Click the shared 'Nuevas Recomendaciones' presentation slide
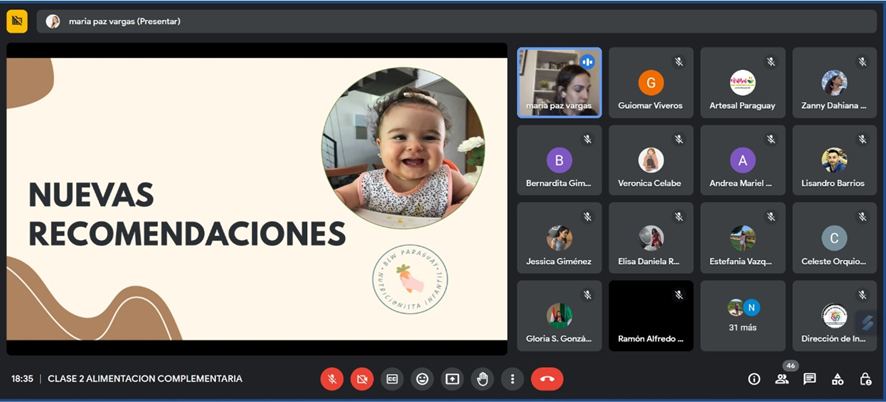The width and height of the screenshot is (886, 402). click(x=257, y=199)
